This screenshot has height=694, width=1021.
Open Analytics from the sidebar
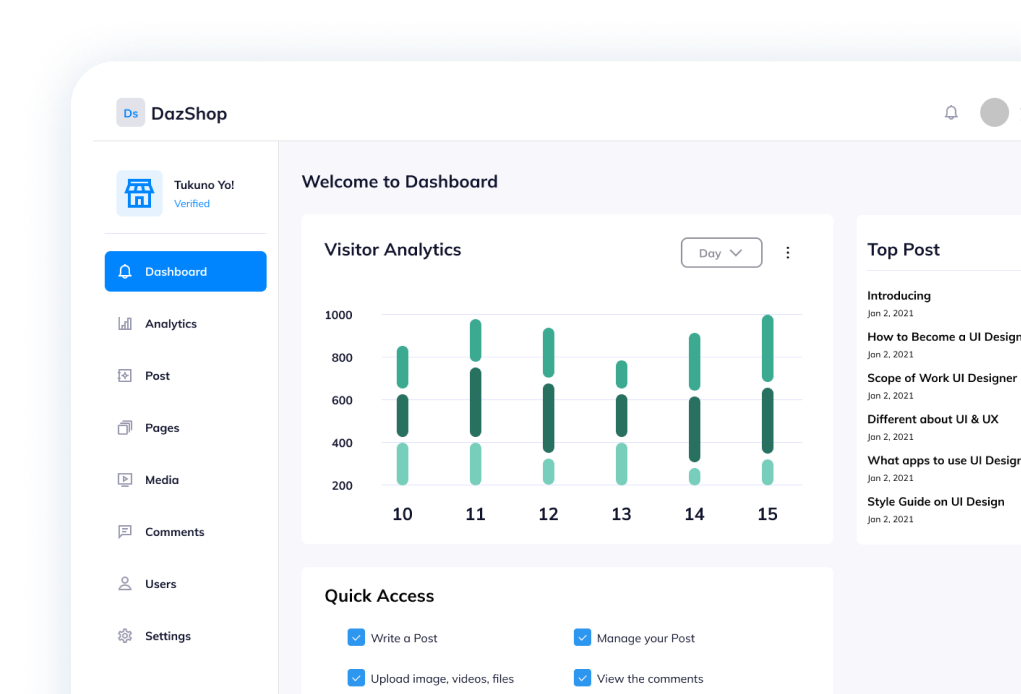point(170,324)
